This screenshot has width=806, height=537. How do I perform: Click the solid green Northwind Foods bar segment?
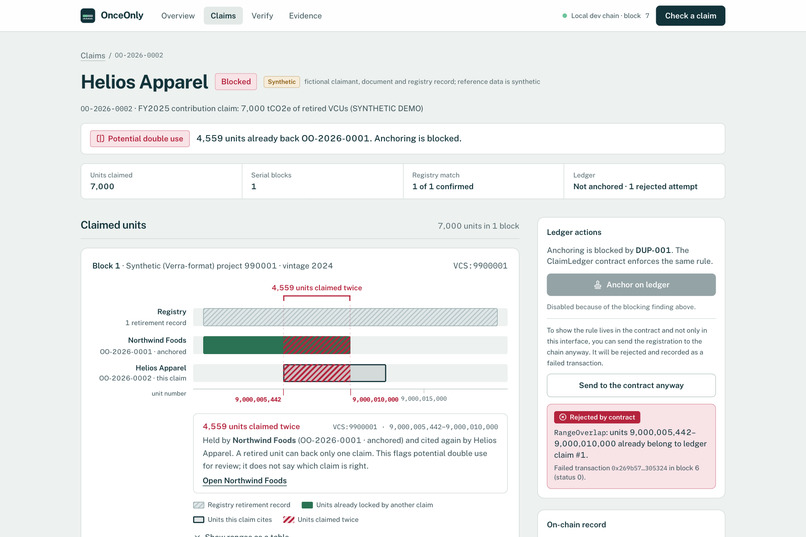(243, 345)
